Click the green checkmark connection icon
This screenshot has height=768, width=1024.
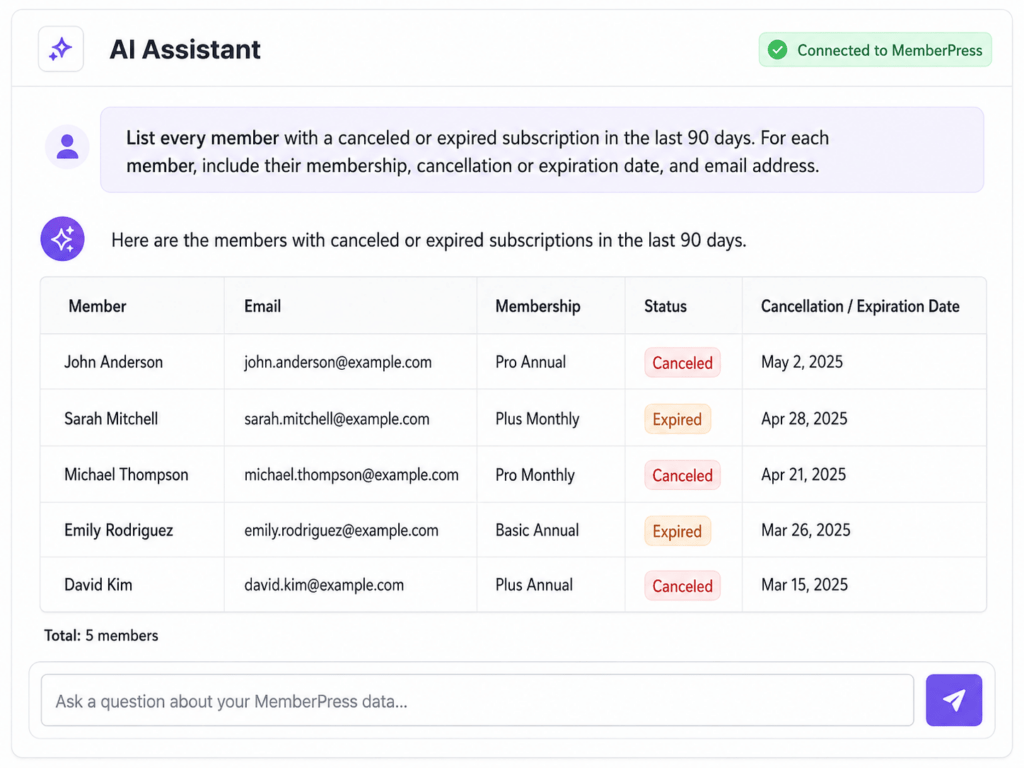(777, 50)
